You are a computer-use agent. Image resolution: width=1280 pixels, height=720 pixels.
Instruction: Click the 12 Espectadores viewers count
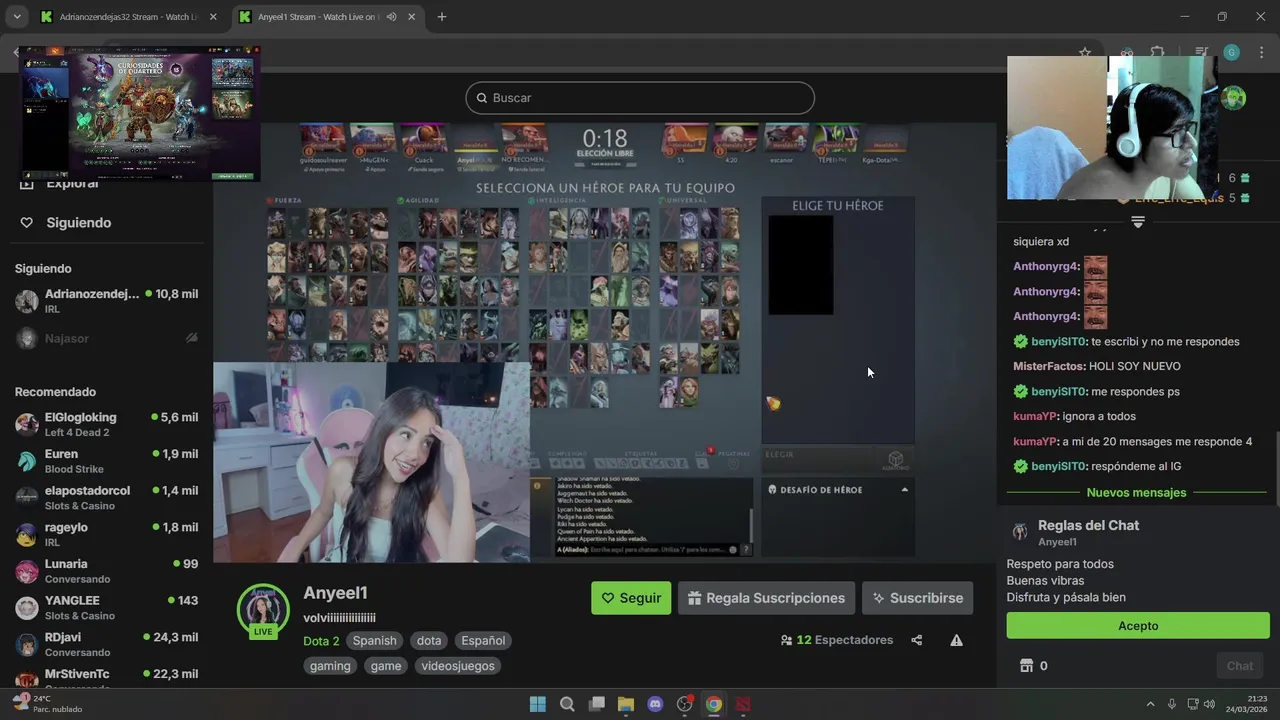pos(837,640)
